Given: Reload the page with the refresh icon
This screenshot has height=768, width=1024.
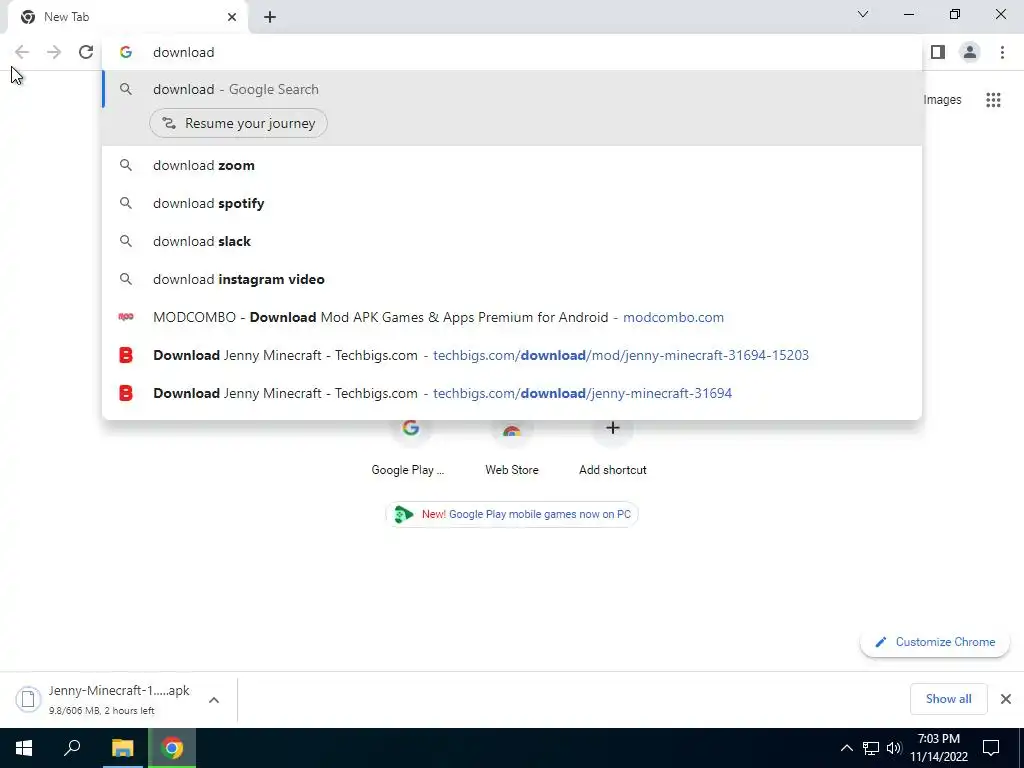Looking at the screenshot, I should [86, 52].
